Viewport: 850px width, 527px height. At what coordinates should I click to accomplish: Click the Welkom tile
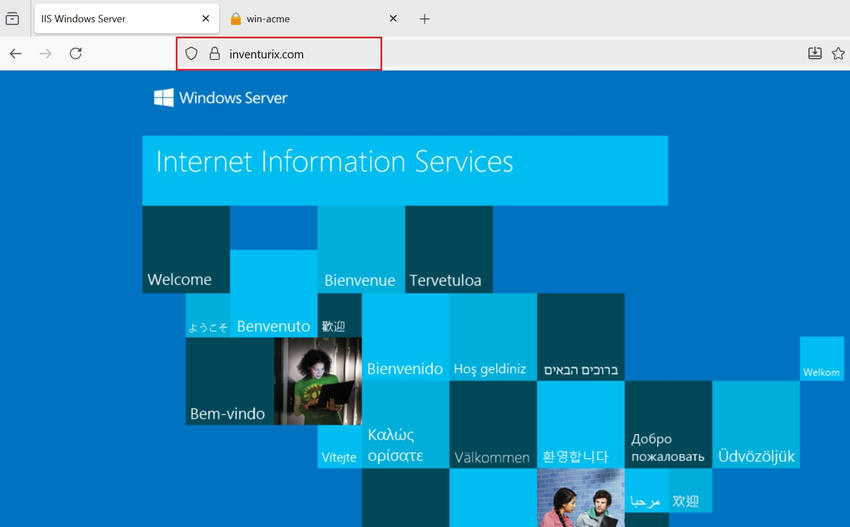pyautogui.click(x=822, y=358)
